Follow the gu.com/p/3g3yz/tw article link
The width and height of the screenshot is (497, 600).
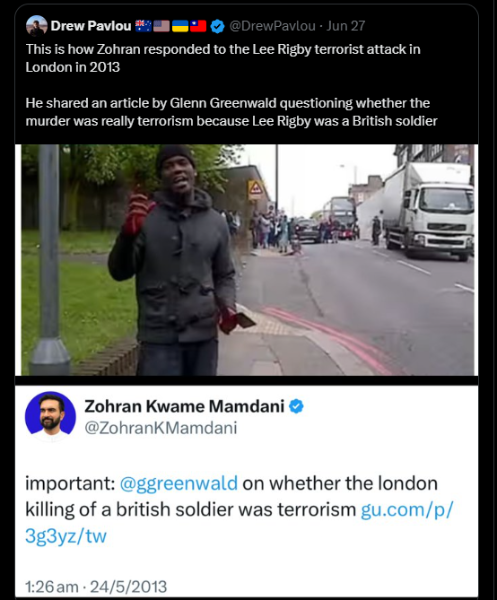[x=239, y=523]
